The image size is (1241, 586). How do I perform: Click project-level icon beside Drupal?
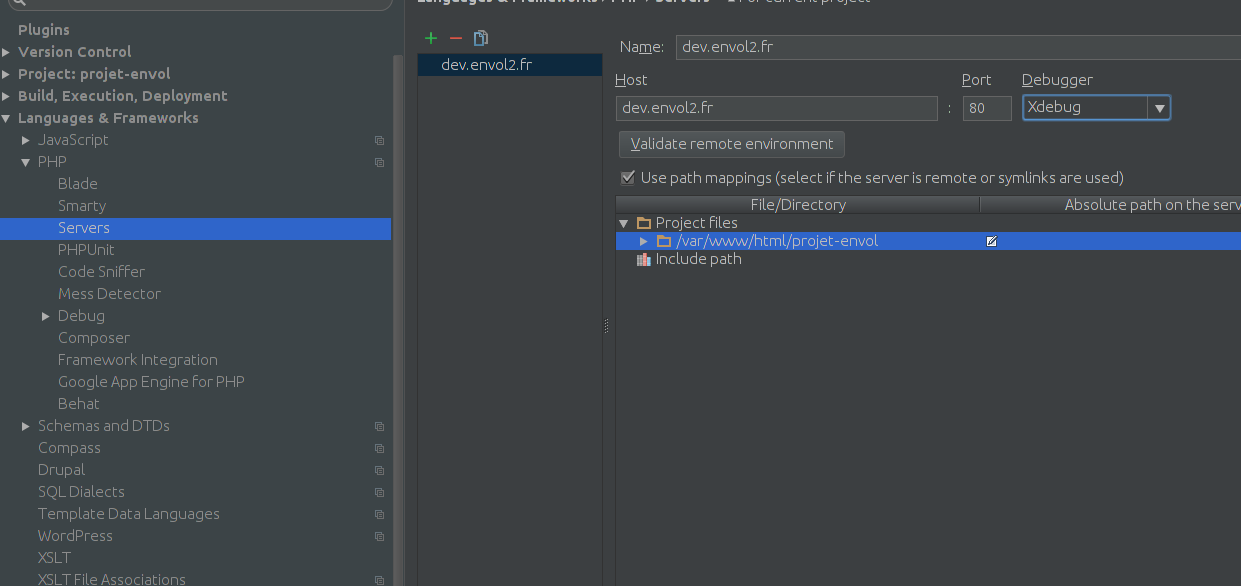coord(379,470)
